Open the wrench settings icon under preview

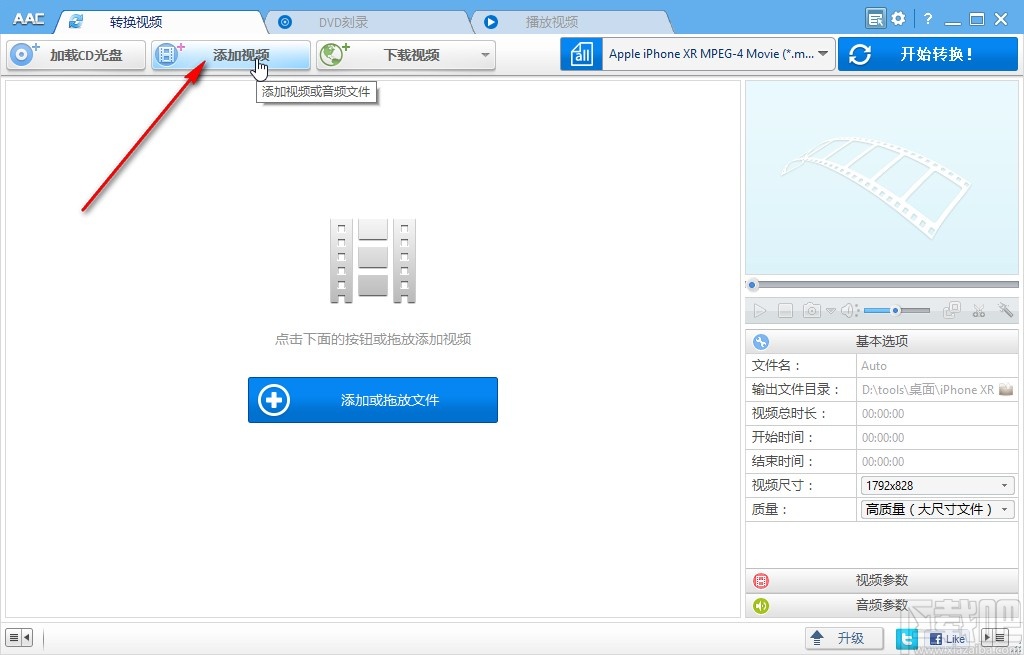click(x=1005, y=310)
